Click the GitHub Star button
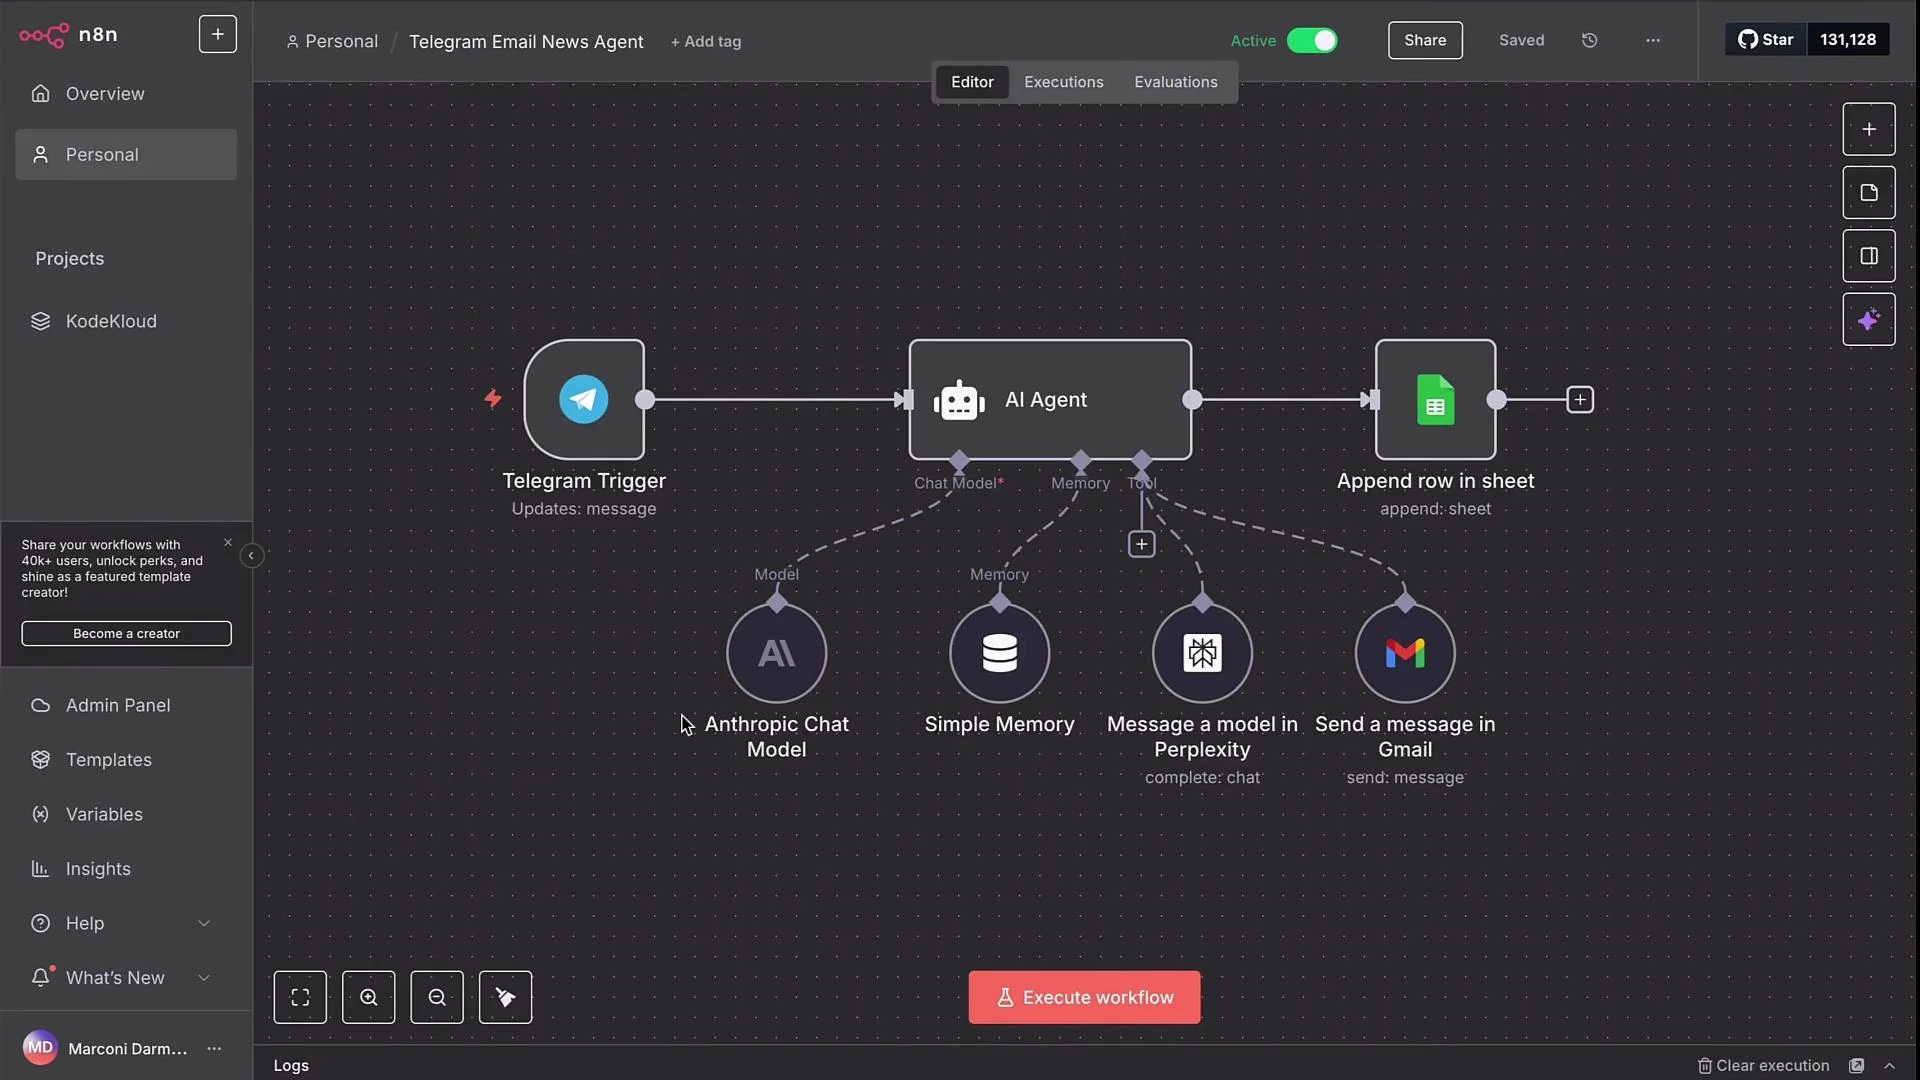 [1766, 40]
